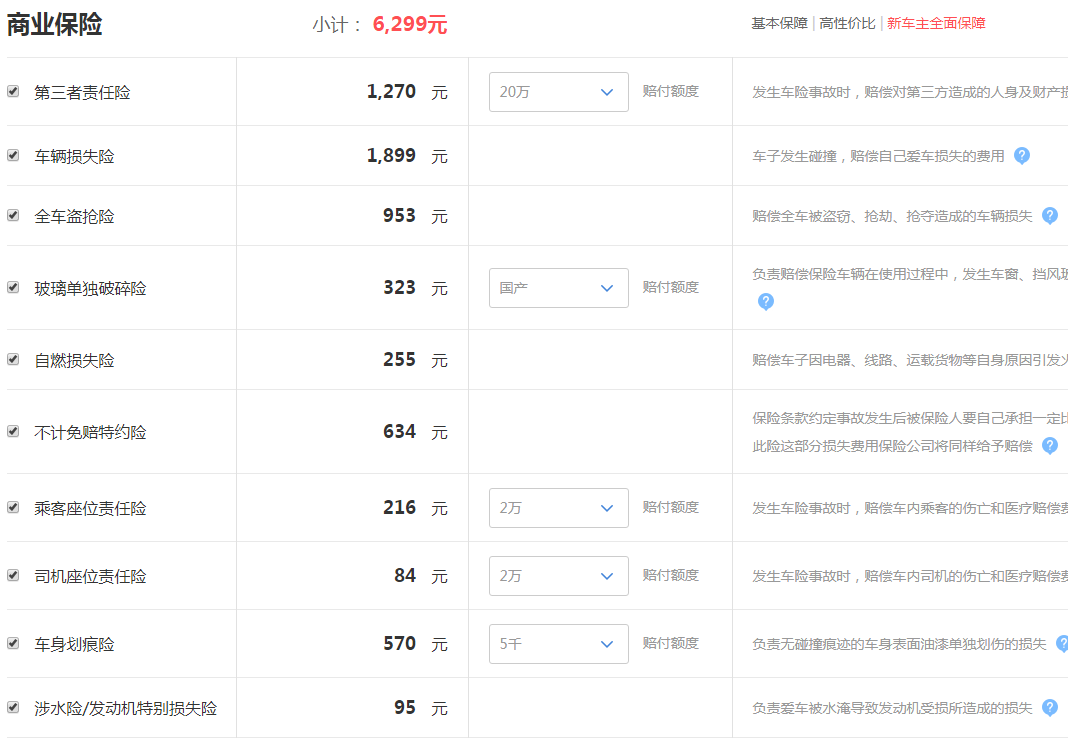Open help icon for 不计免赔特约险
The image size is (1068, 738).
pyautogui.click(x=1050, y=446)
